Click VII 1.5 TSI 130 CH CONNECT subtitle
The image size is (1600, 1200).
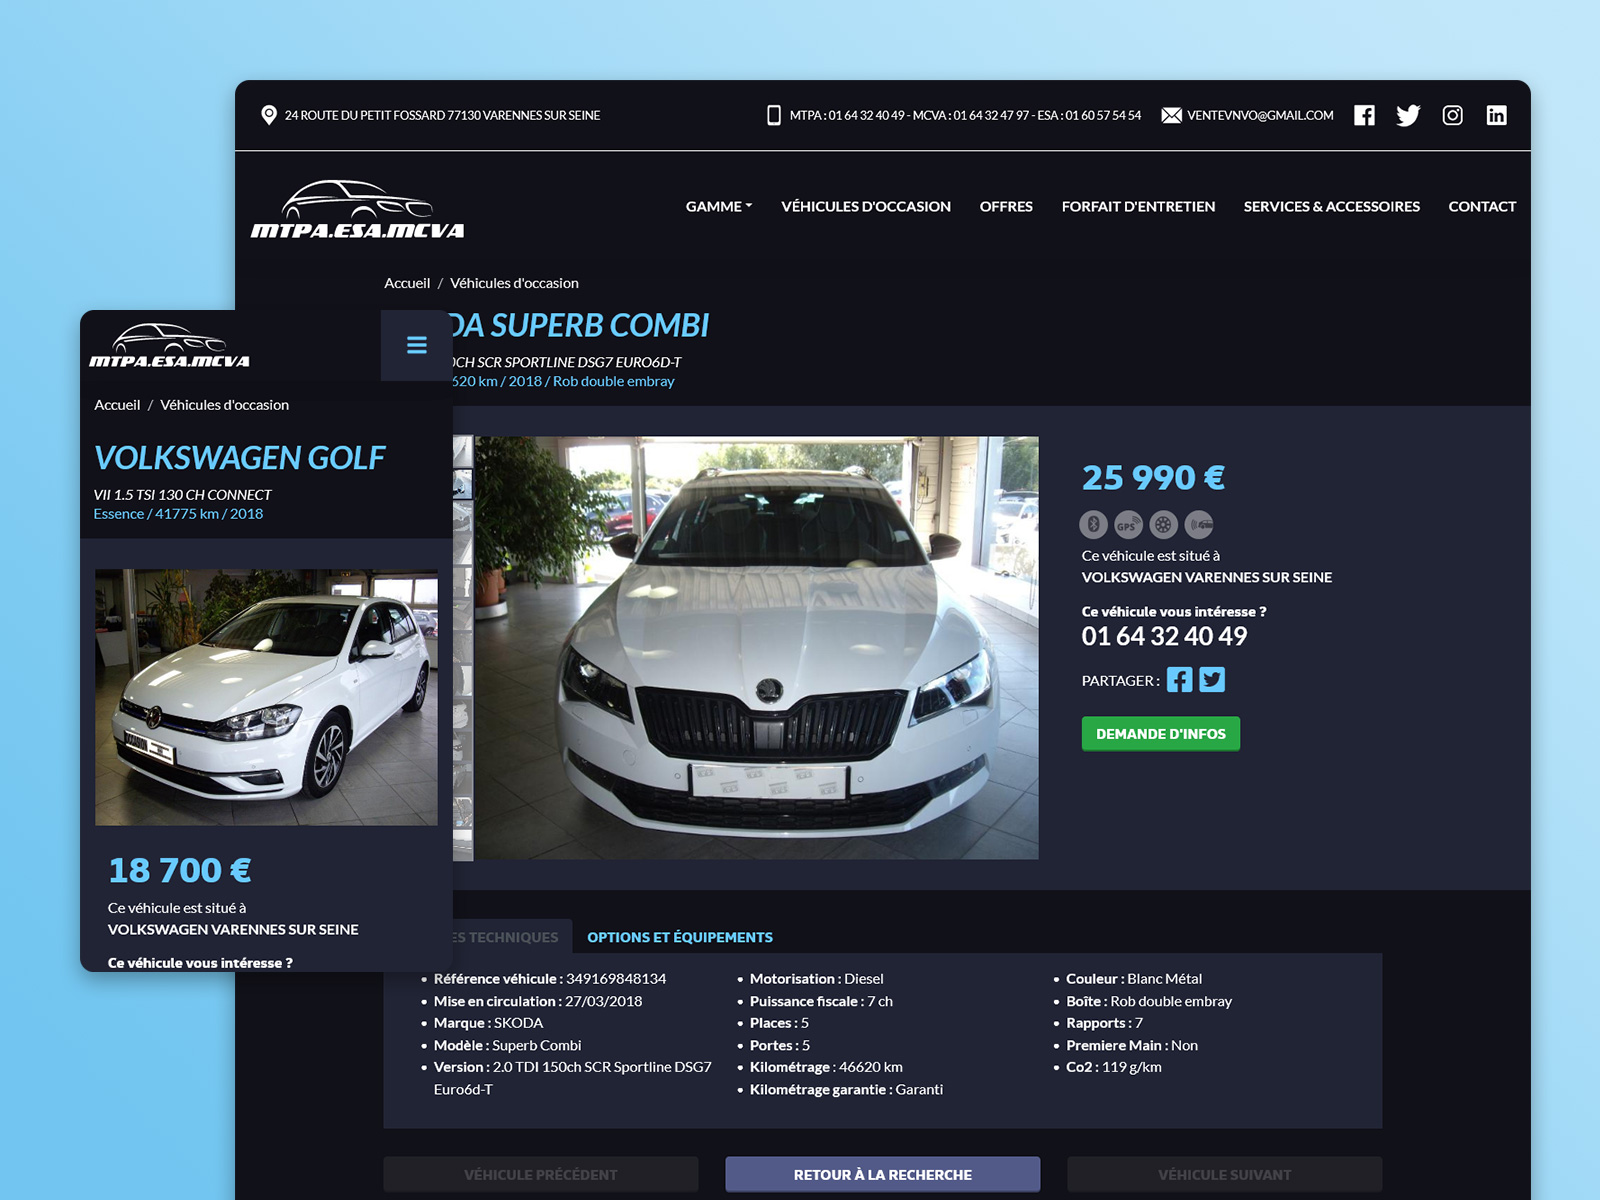pos(182,495)
